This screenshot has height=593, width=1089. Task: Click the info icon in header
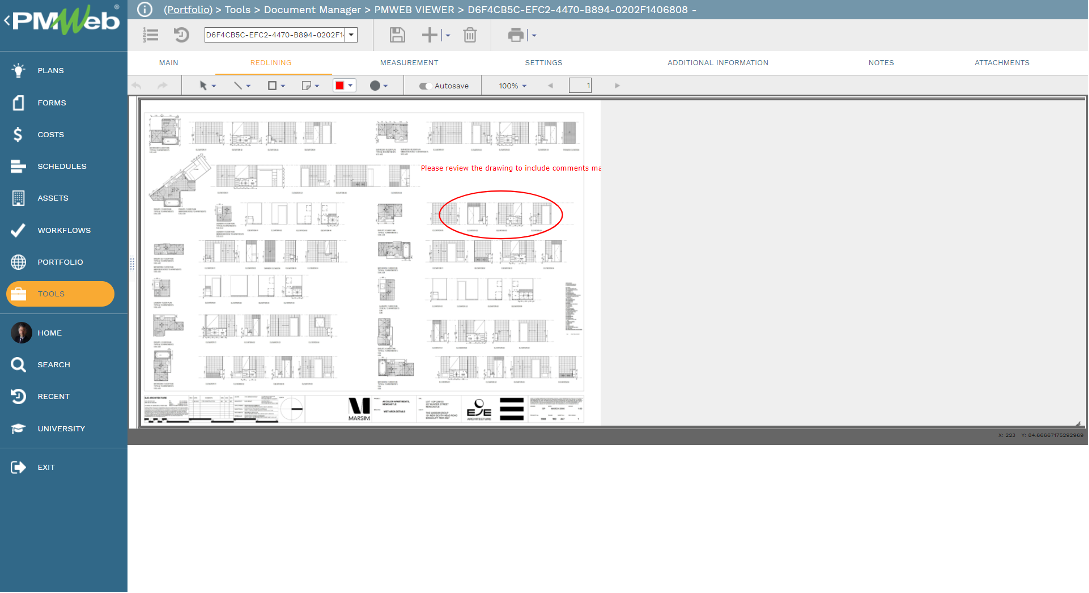144,10
